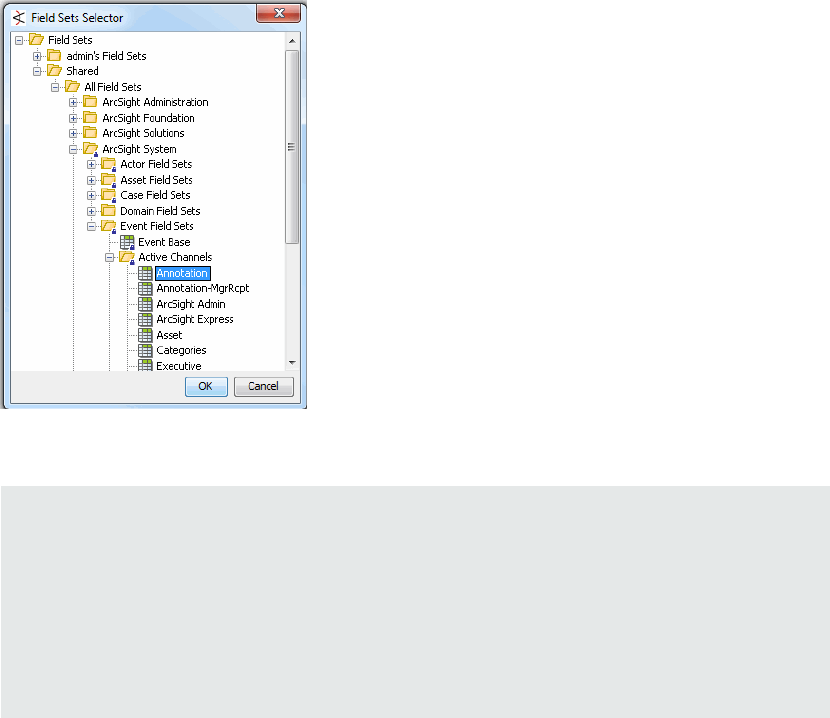Expand ArcSight Administration node
Viewport: 830px width, 718px height.
coord(73,102)
